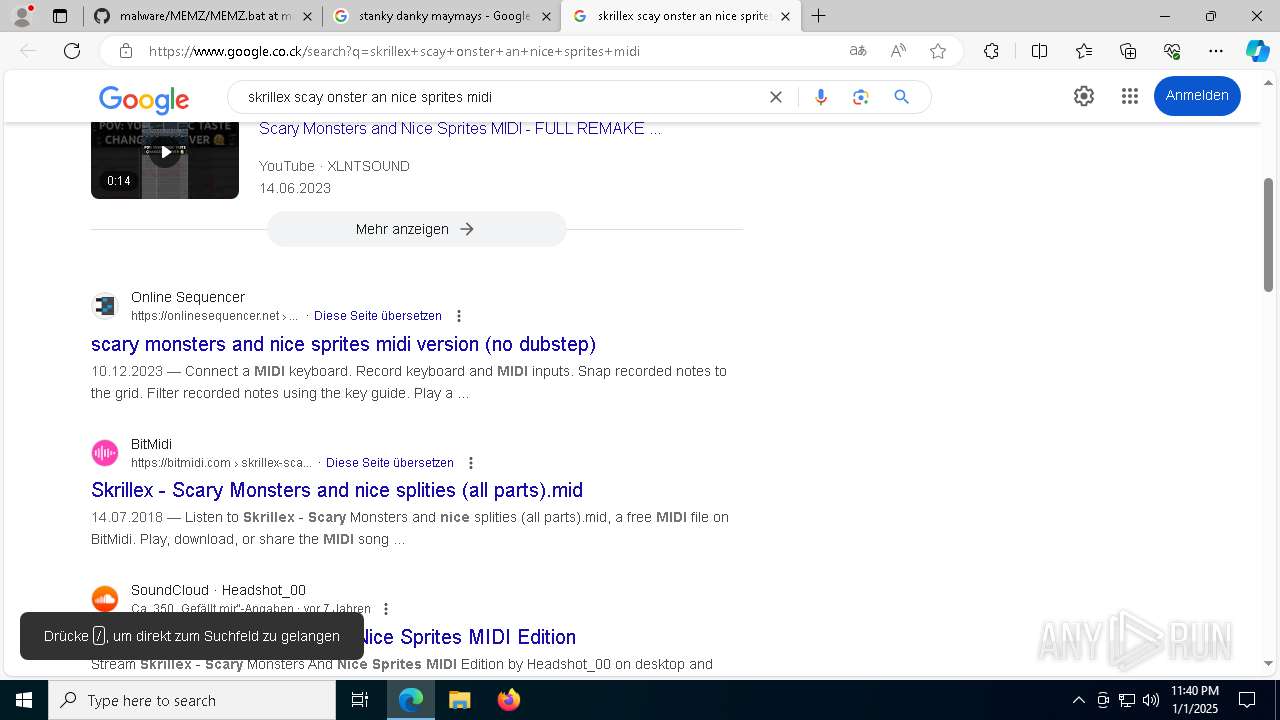The height and width of the screenshot is (720, 1280).
Task: Open Task View on the taskbar
Action: click(360, 700)
